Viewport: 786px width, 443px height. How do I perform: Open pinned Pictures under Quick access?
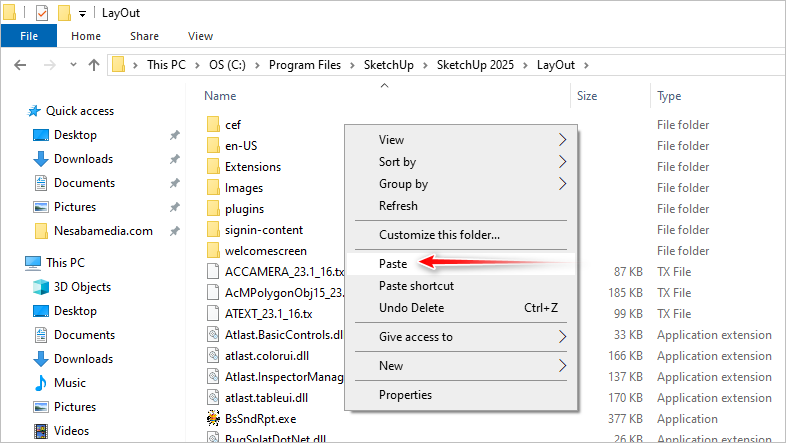pyautogui.click(x=75, y=207)
